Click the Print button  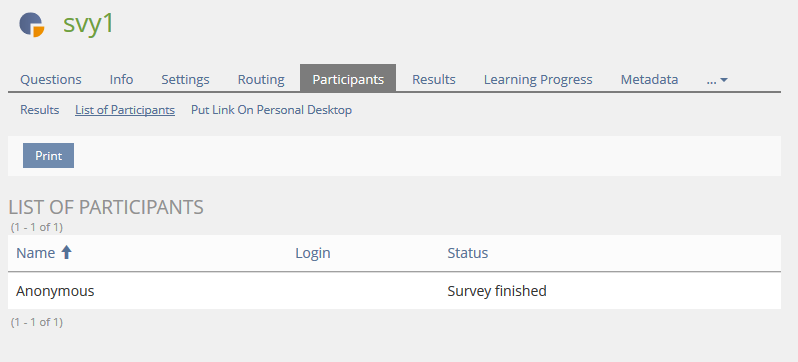point(48,156)
